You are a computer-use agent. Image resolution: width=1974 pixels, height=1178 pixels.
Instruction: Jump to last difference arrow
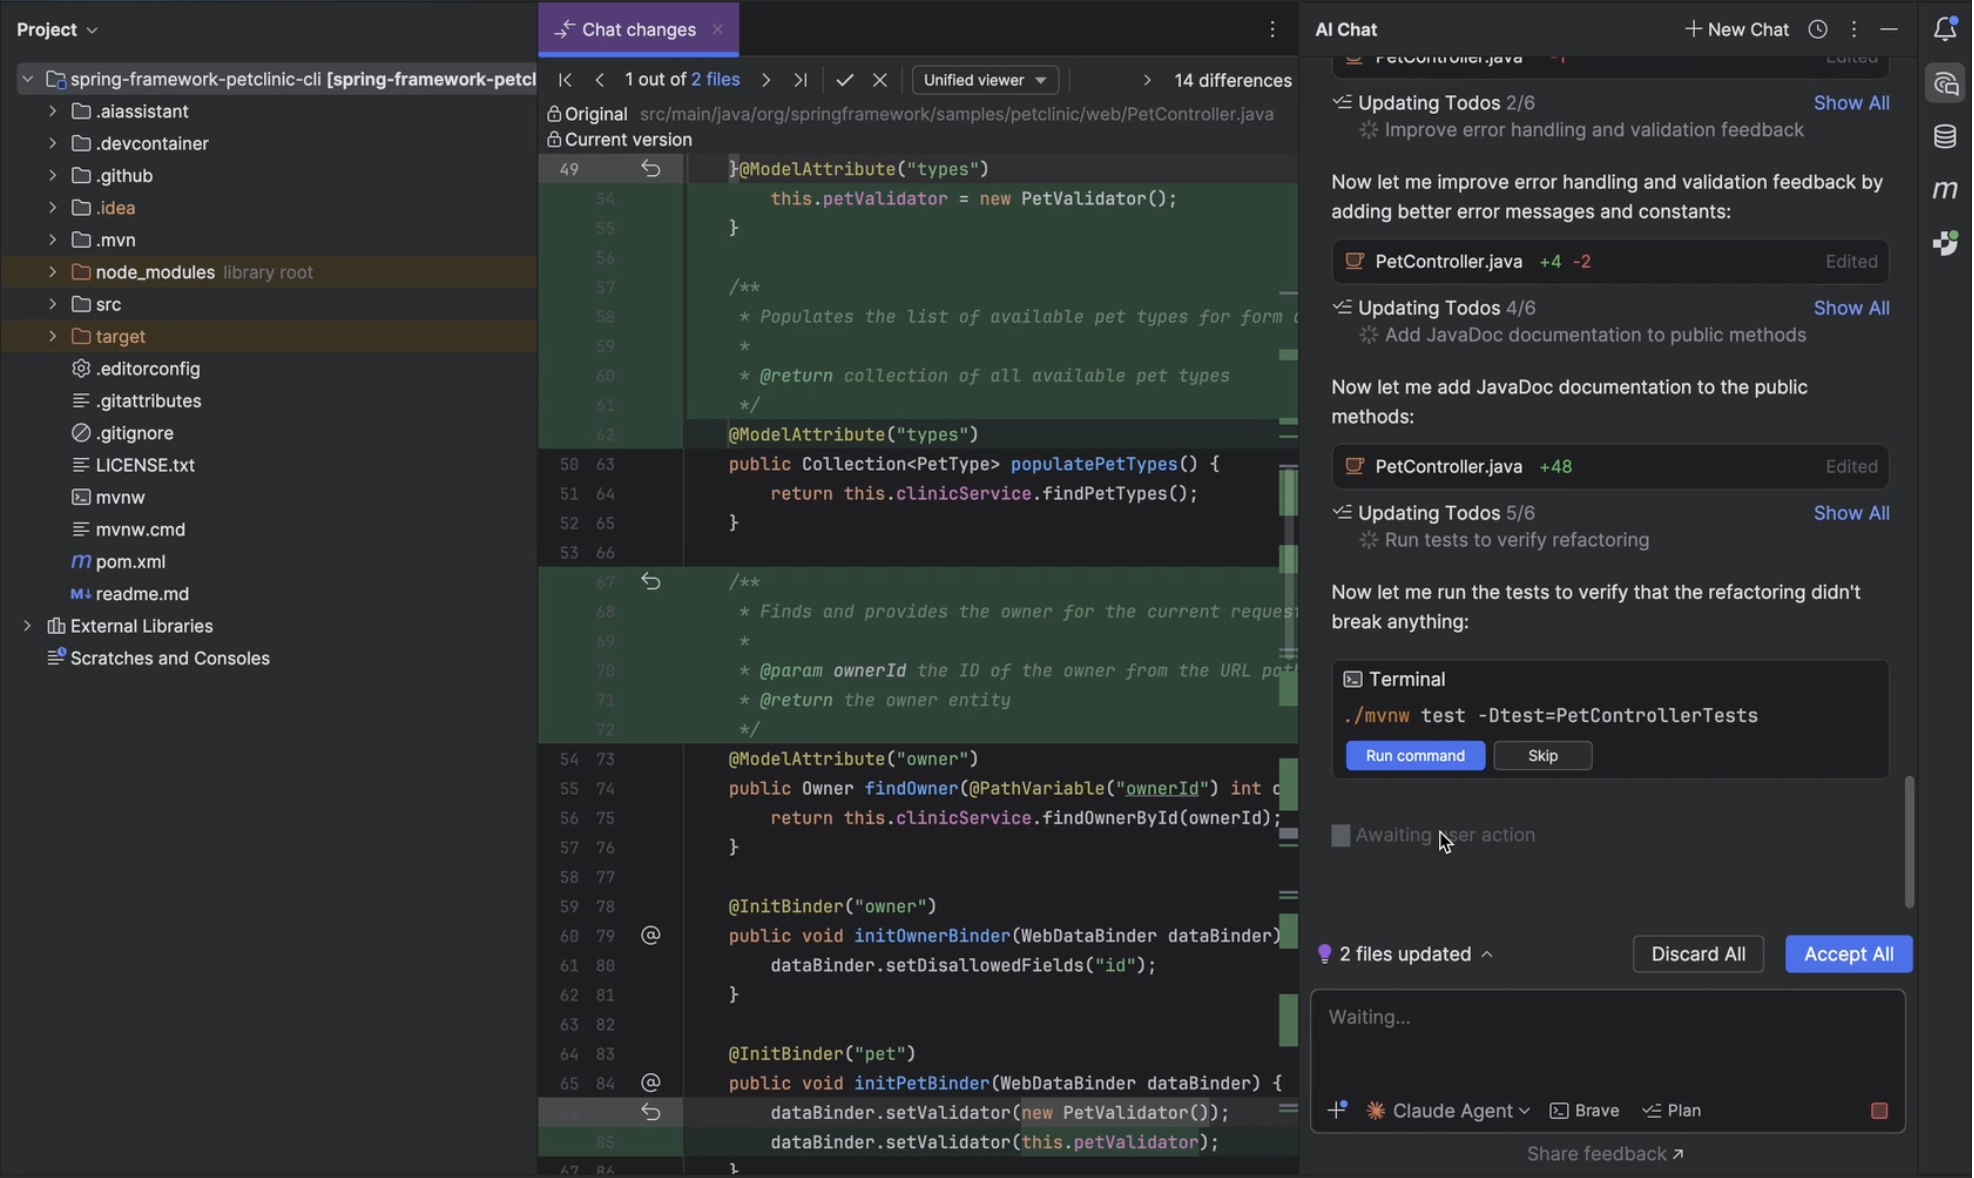pos(801,80)
